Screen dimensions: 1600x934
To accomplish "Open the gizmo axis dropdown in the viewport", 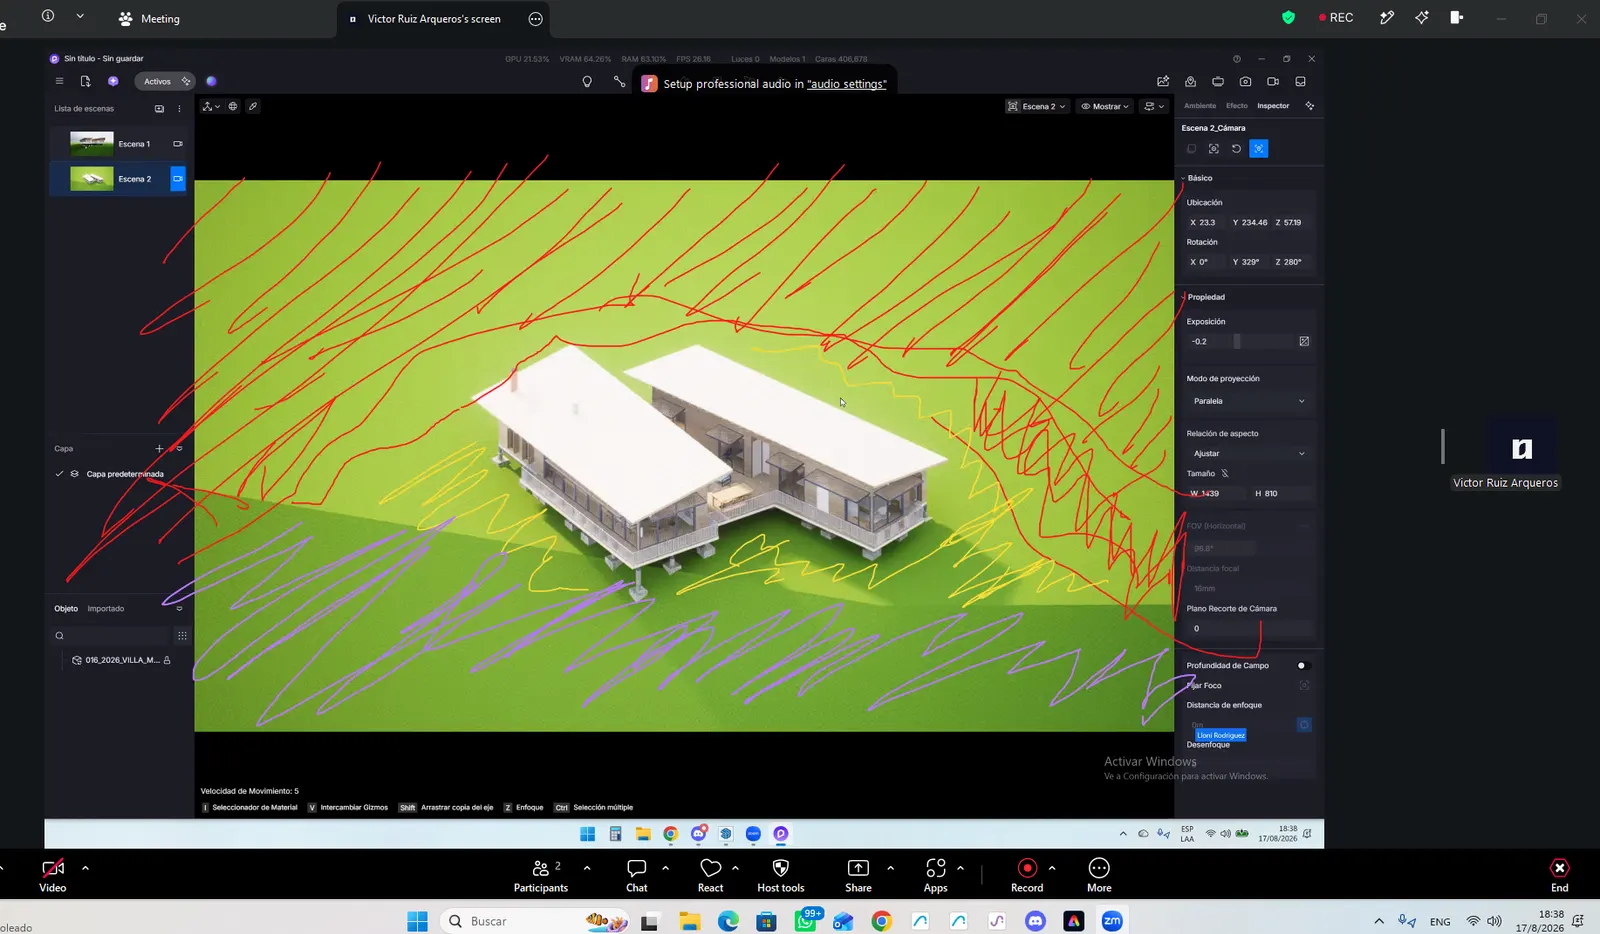I will (x=211, y=106).
